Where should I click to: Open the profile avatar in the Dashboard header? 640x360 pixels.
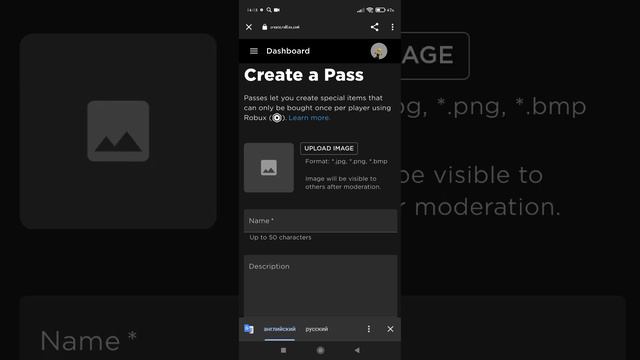379,51
